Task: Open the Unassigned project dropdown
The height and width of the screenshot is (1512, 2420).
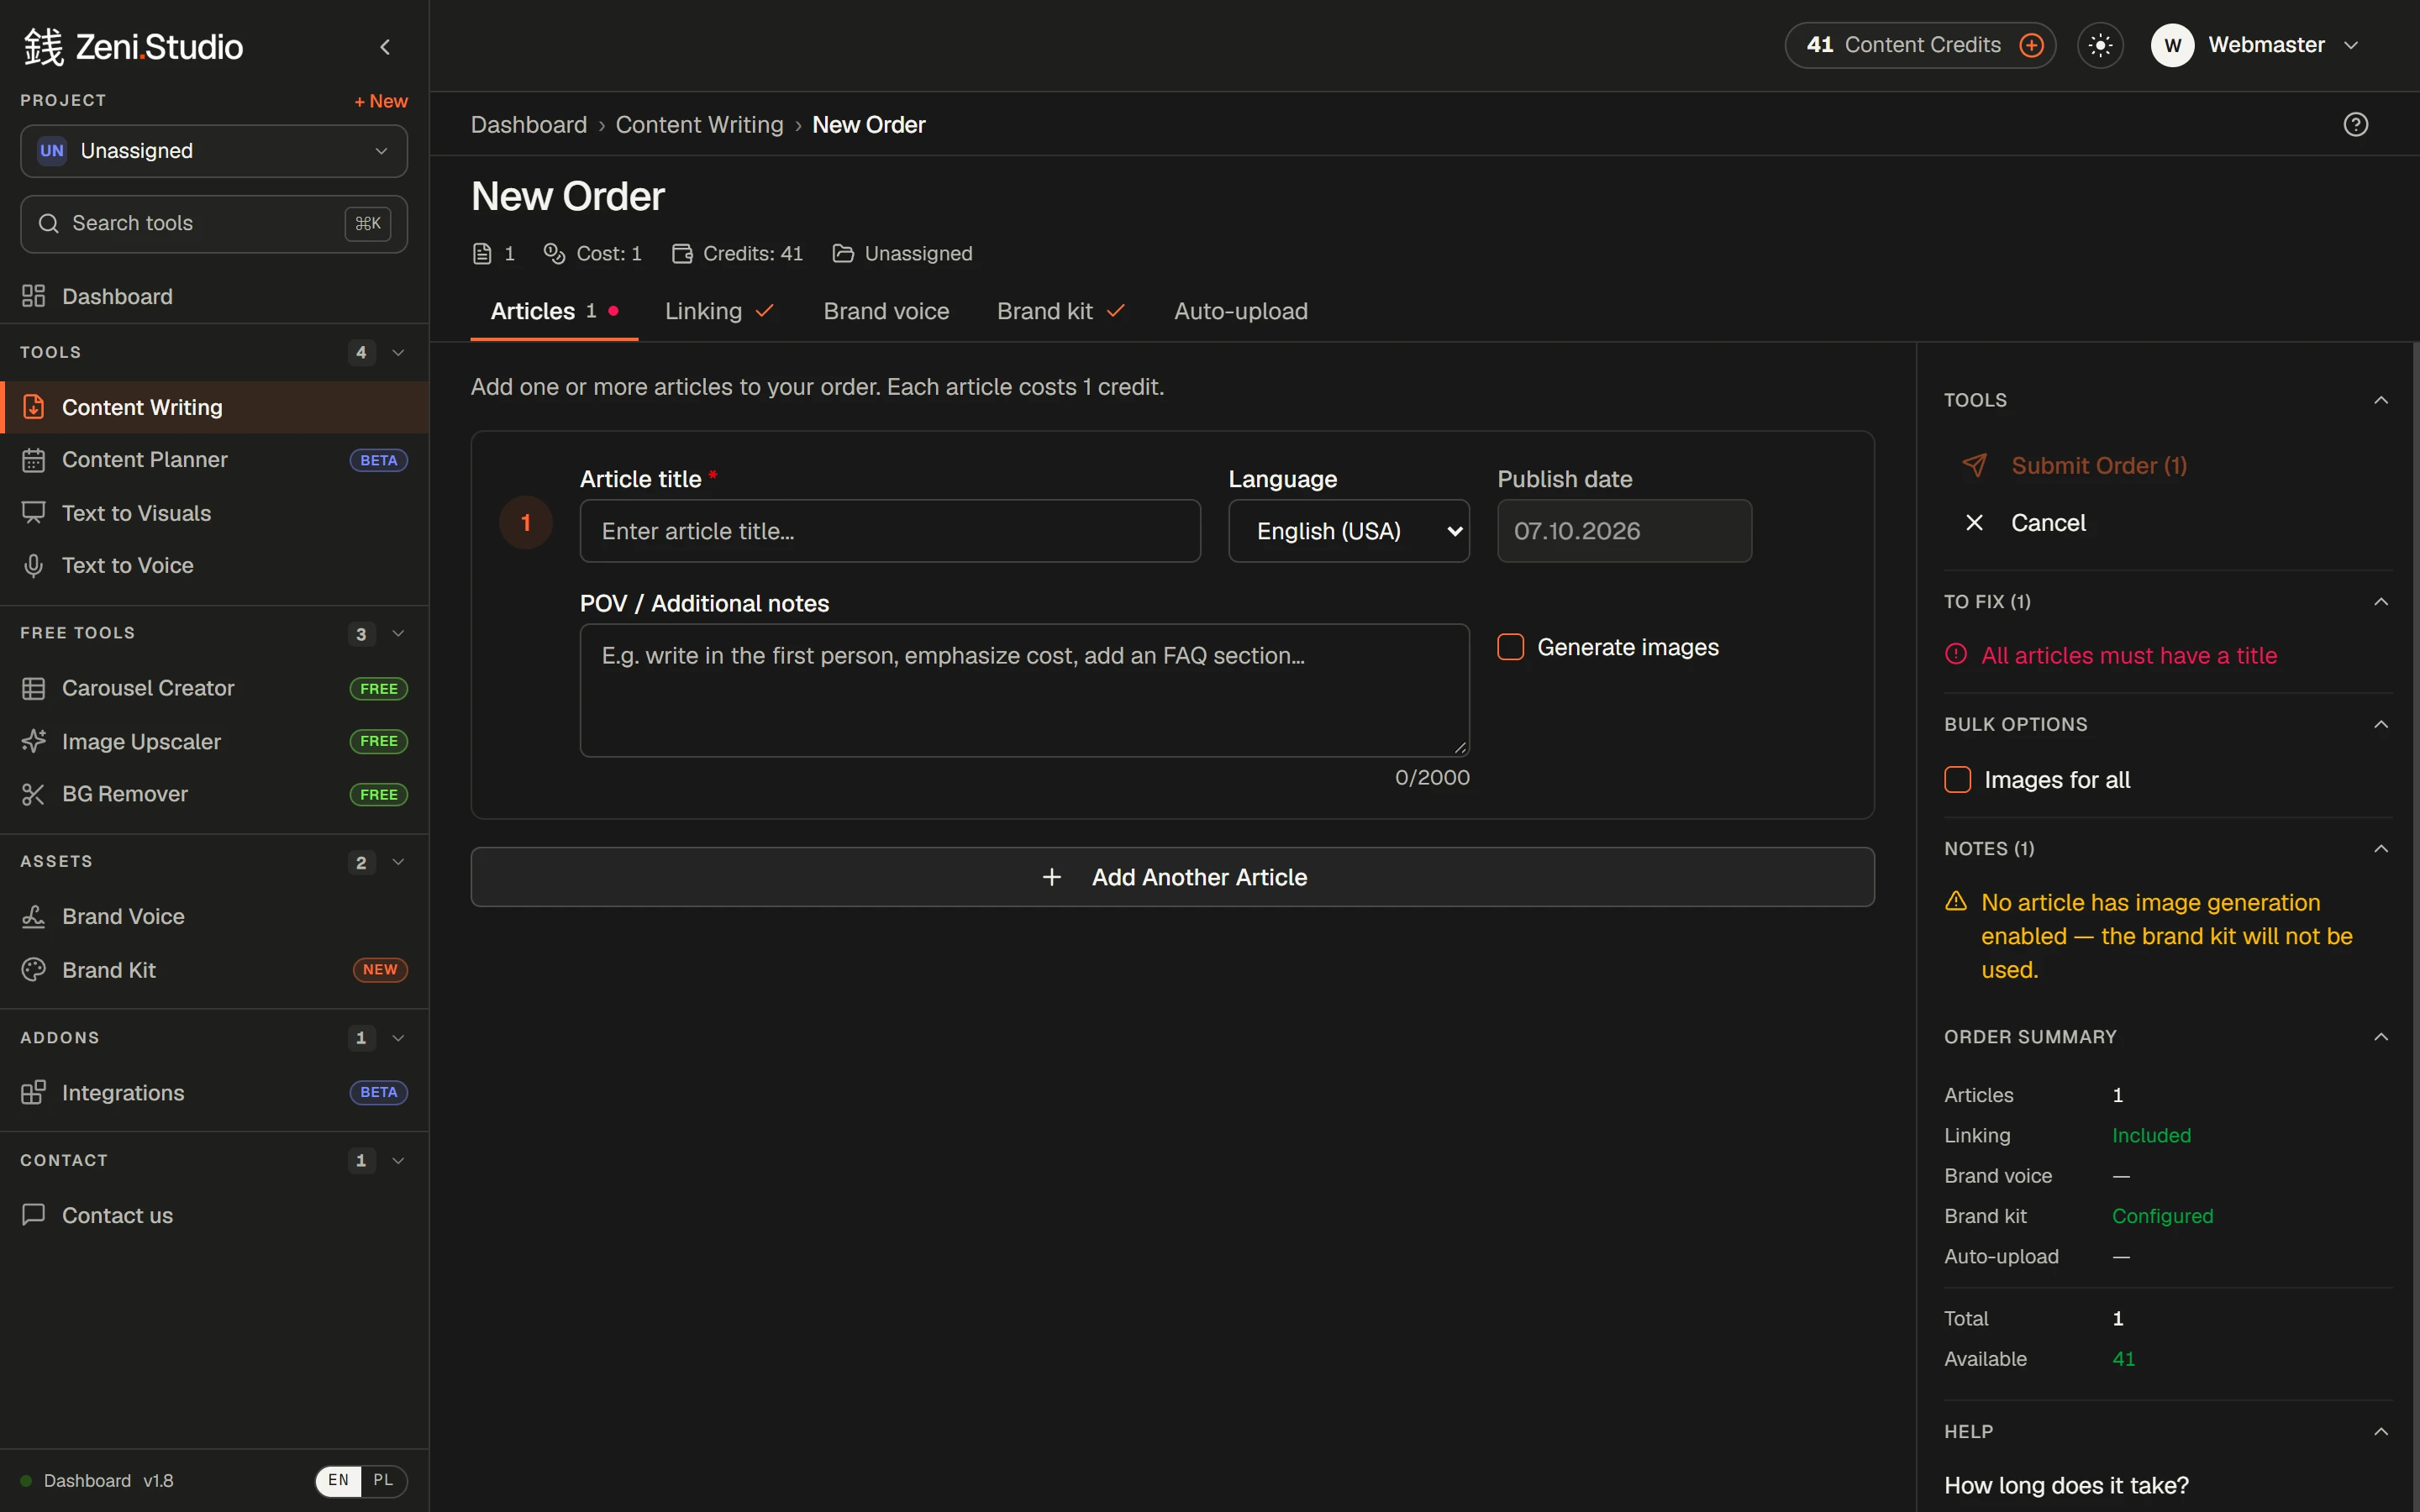Action: tap(214, 151)
